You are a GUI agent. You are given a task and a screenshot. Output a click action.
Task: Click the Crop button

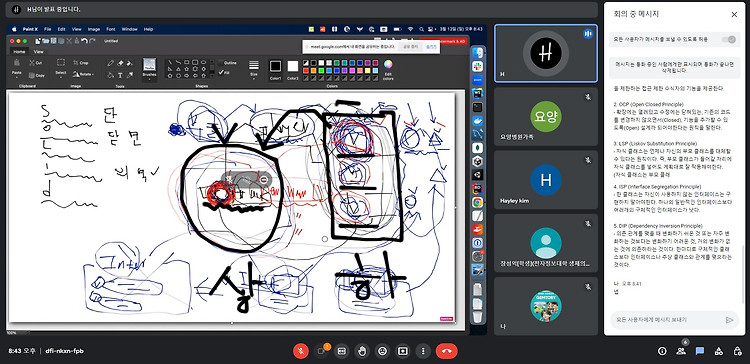81,63
